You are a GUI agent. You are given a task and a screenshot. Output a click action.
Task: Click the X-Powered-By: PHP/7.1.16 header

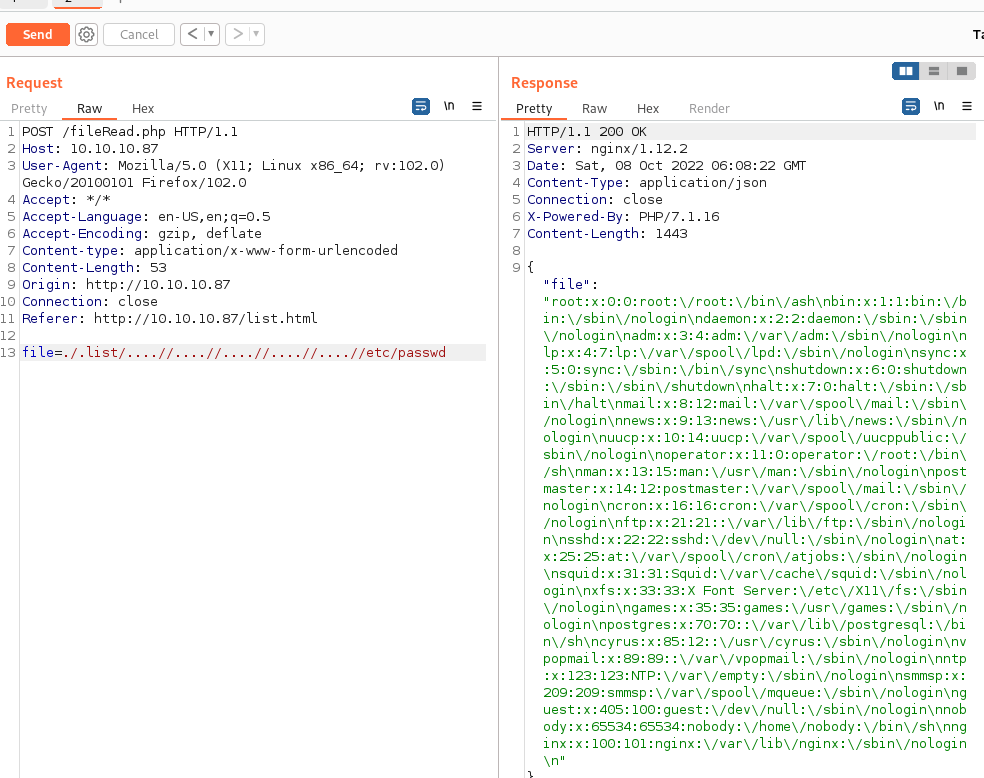coord(623,216)
